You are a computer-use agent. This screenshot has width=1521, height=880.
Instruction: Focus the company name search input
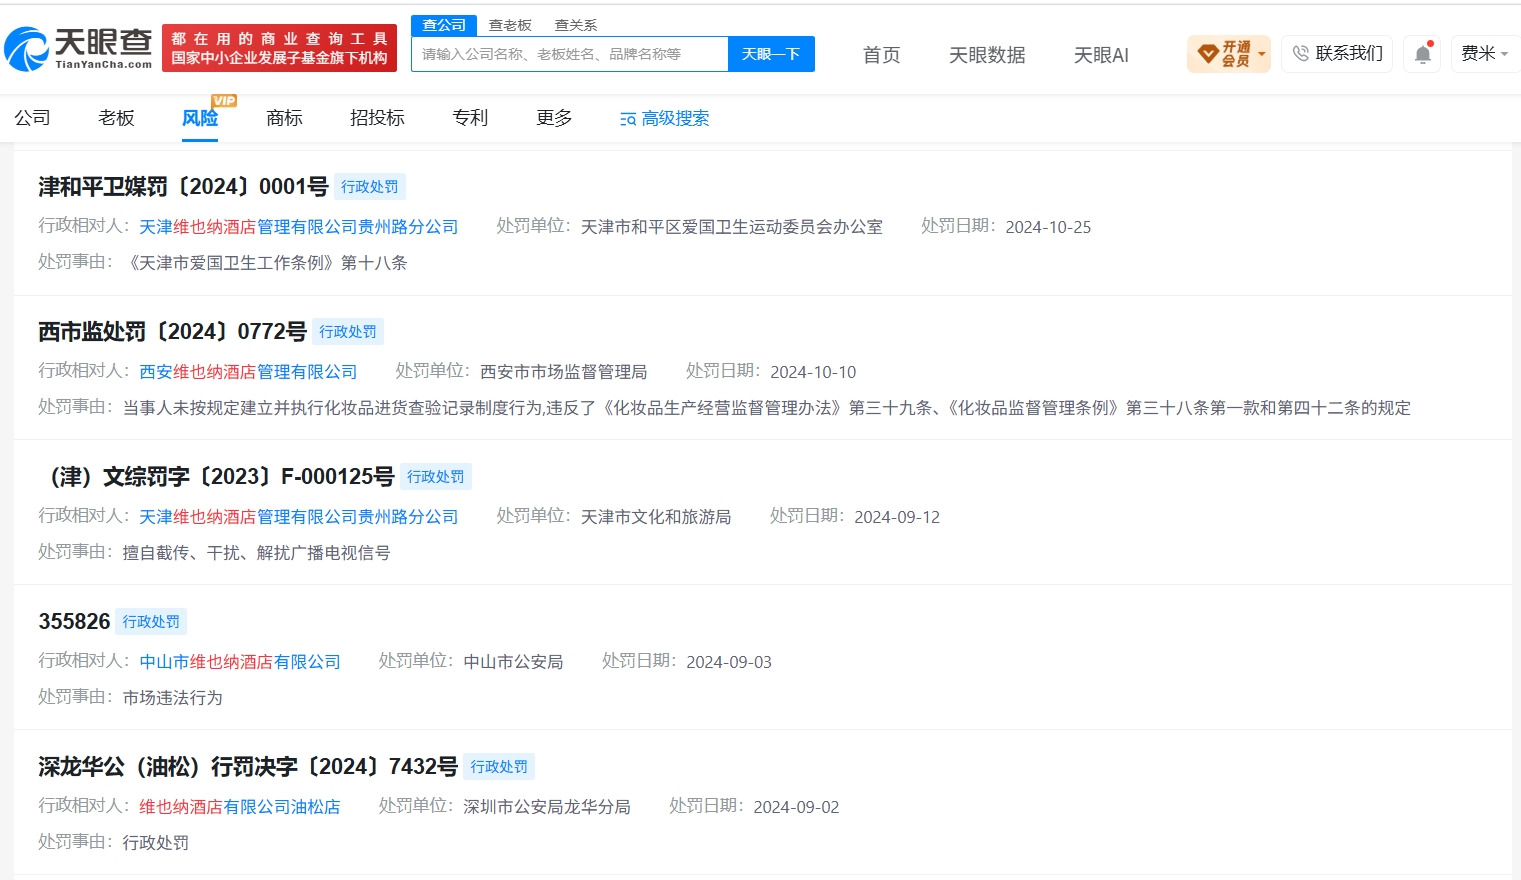[x=570, y=54]
